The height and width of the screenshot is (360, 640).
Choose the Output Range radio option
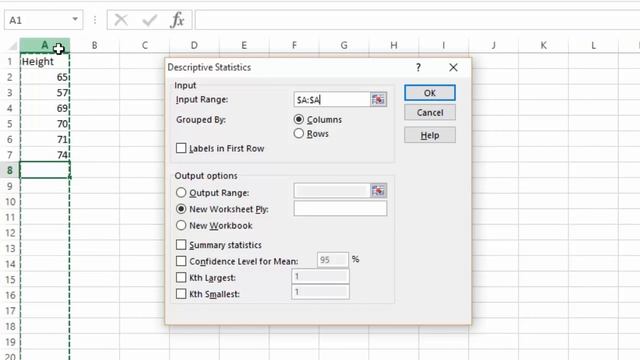[x=181, y=193]
